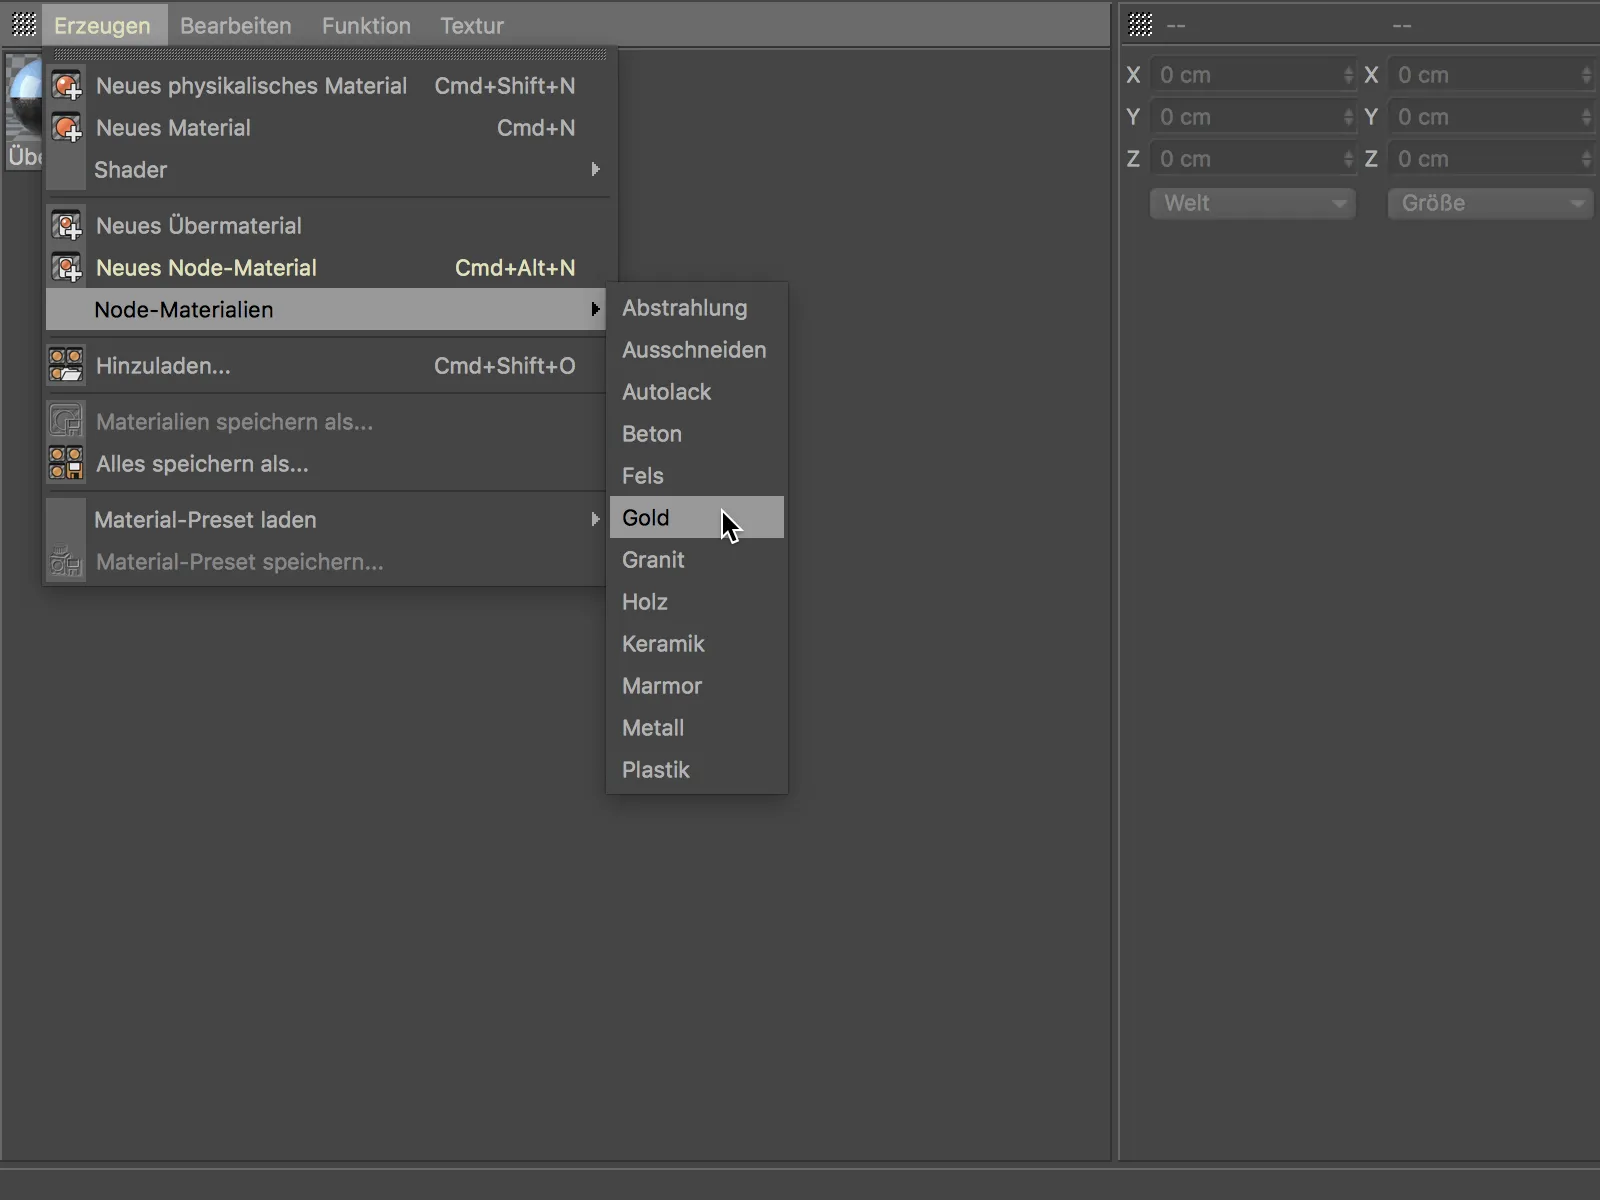Click the Z size stepper arrows
1600x1200 pixels.
[1586, 159]
